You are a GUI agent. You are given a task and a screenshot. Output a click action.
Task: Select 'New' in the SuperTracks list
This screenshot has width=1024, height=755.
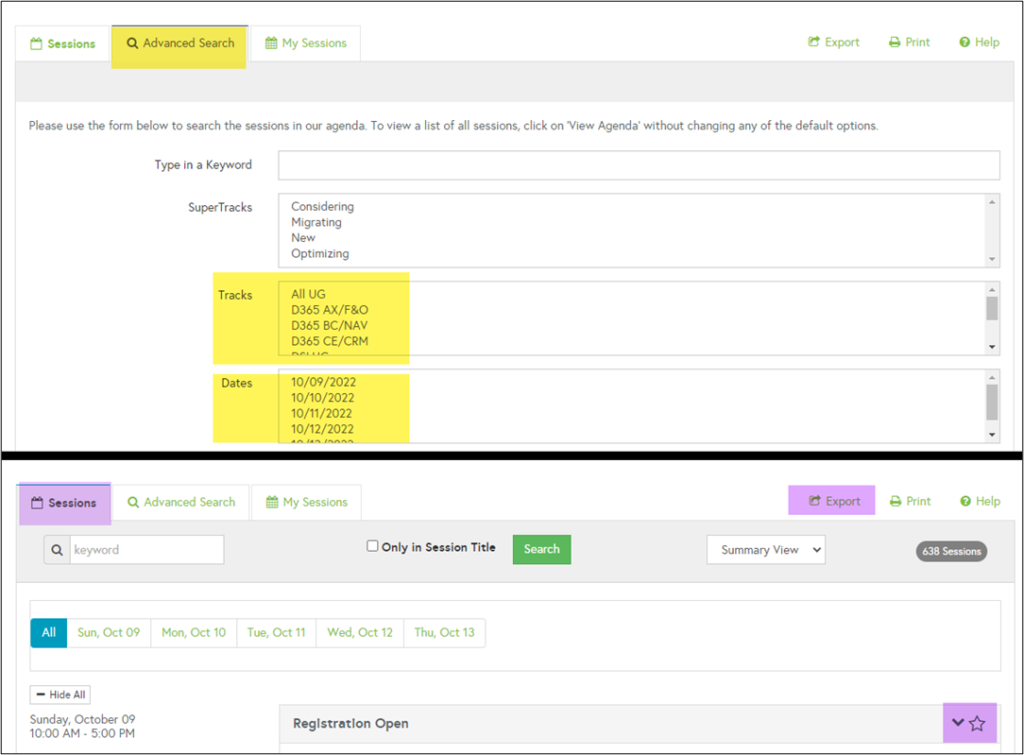coord(303,238)
